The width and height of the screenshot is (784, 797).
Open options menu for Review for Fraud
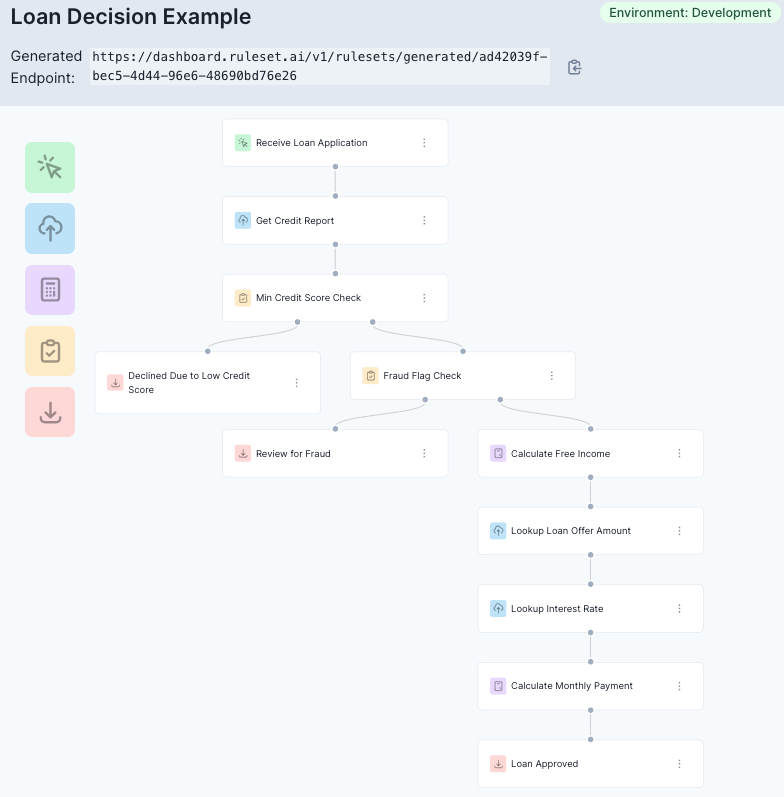(424, 453)
